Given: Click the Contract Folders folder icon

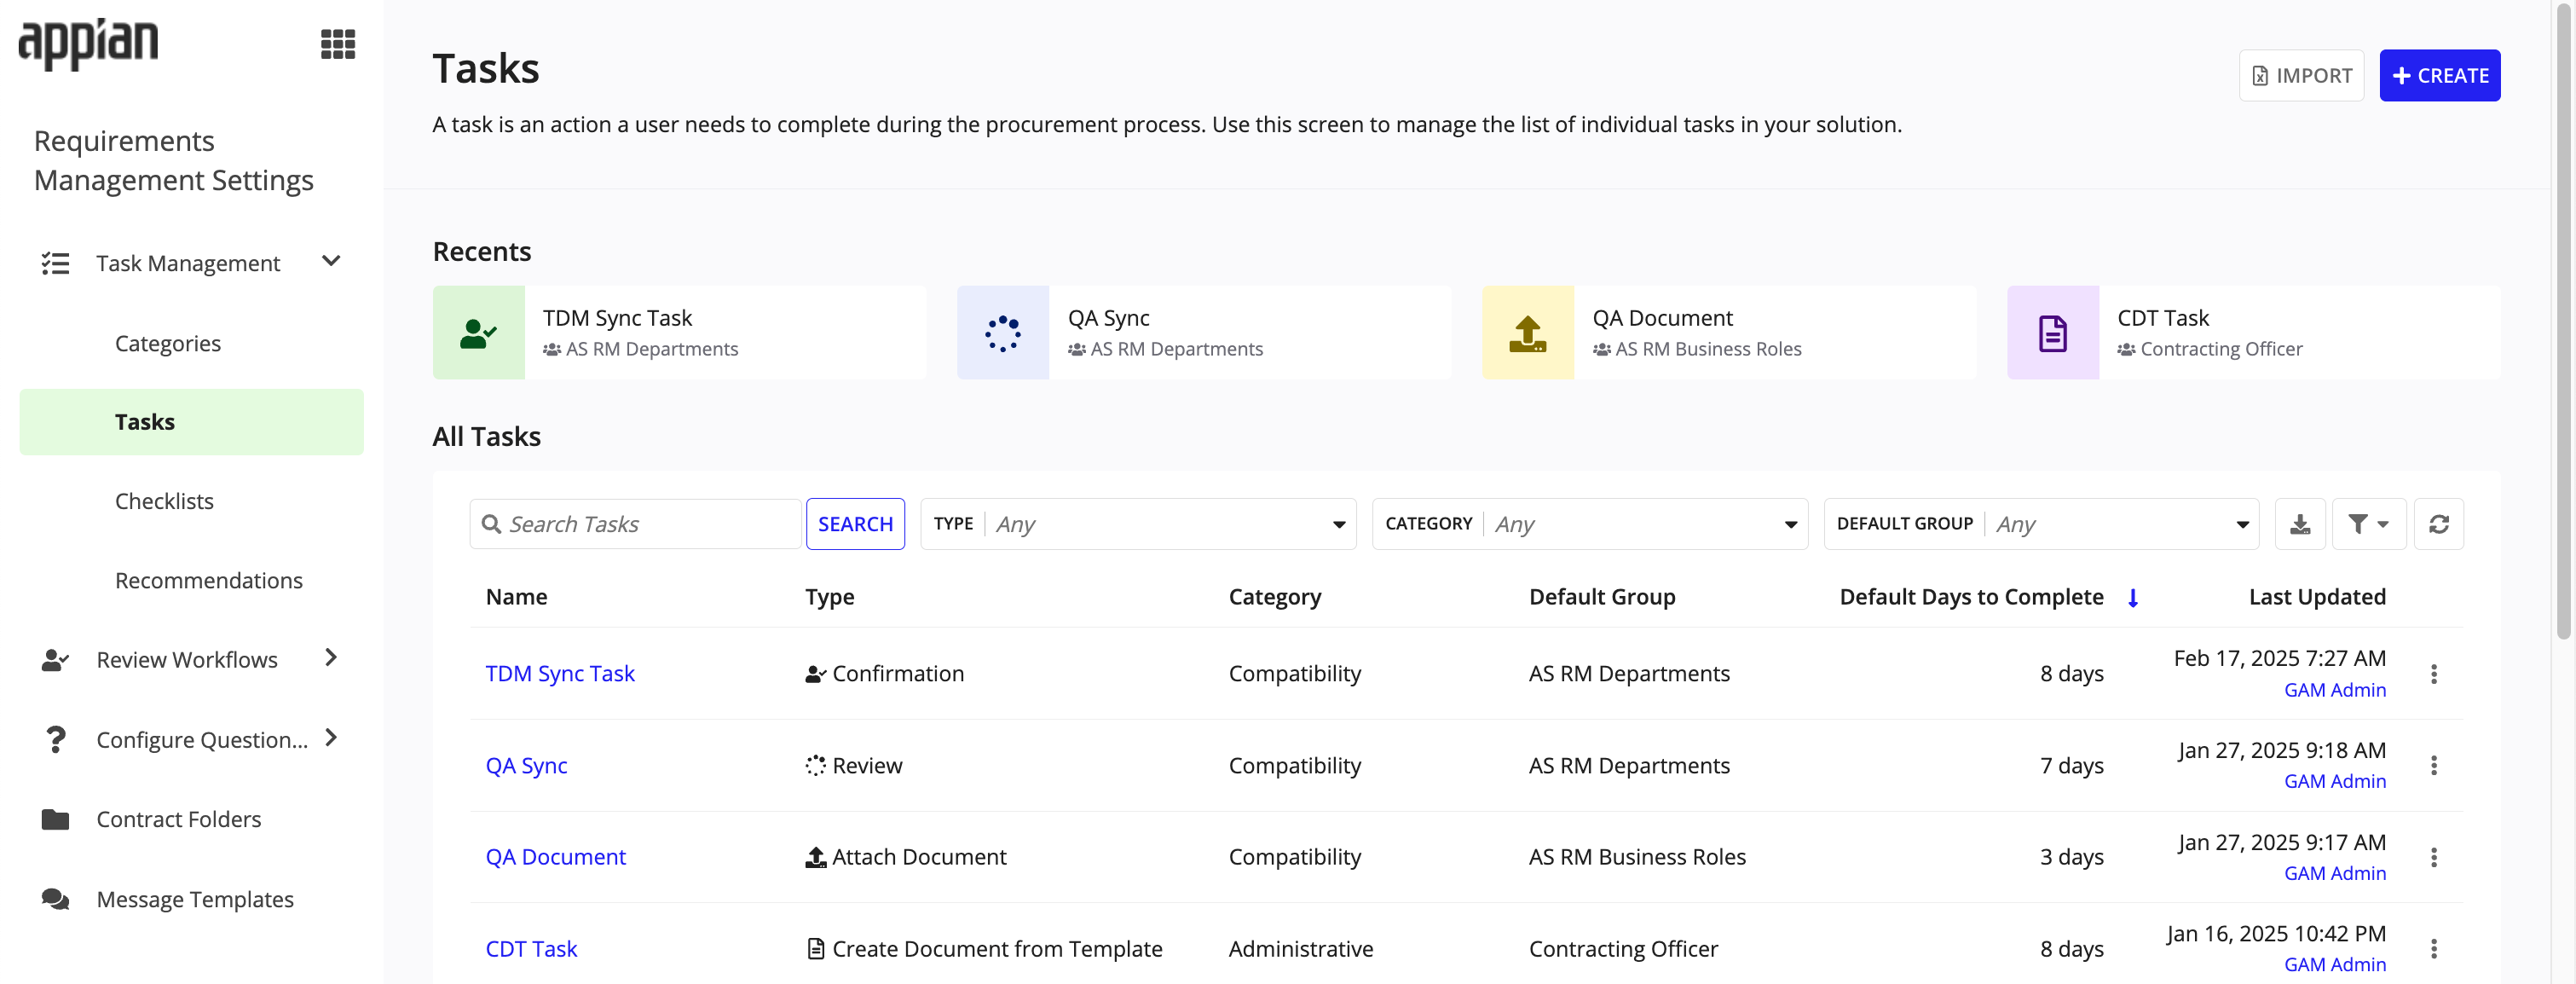Looking at the screenshot, I should (x=55, y=819).
